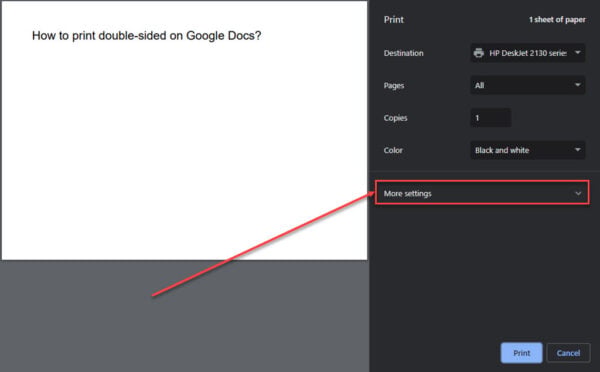
Task: Click the 'Print' dialog heading
Action: coord(394,20)
